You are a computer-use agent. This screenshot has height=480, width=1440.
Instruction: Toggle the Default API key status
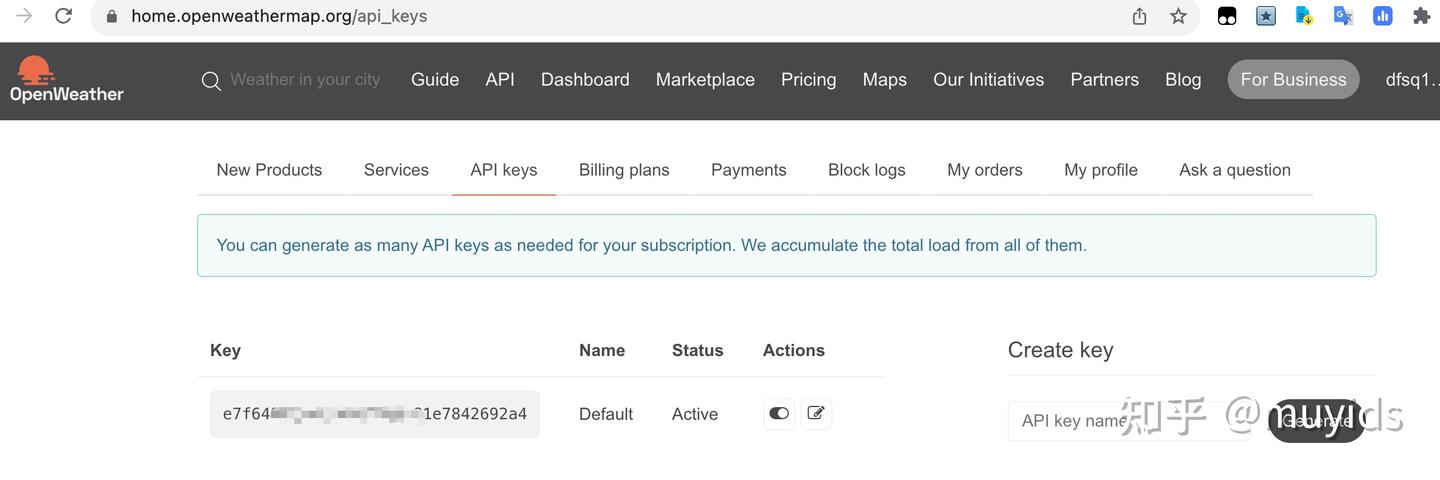coord(779,413)
